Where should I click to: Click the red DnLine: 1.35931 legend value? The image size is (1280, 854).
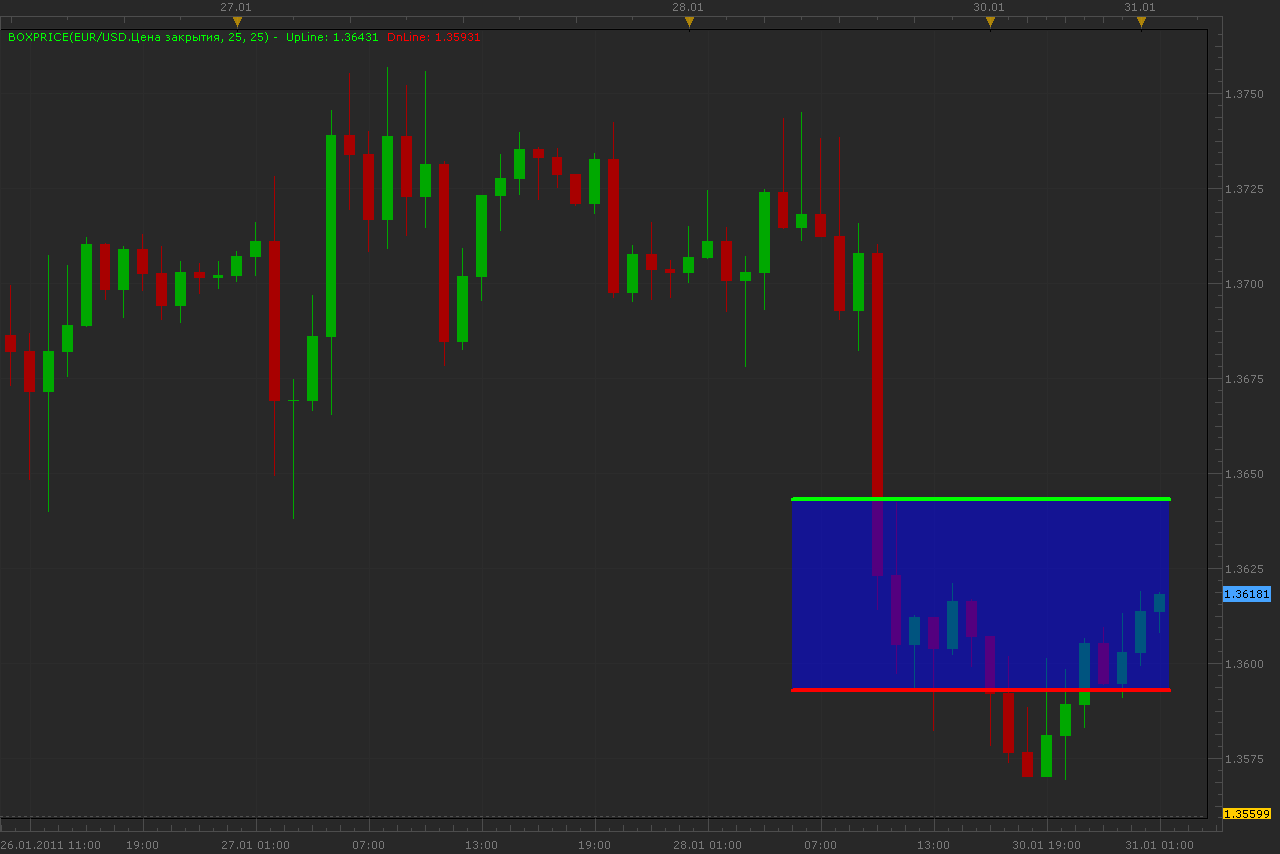434,37
